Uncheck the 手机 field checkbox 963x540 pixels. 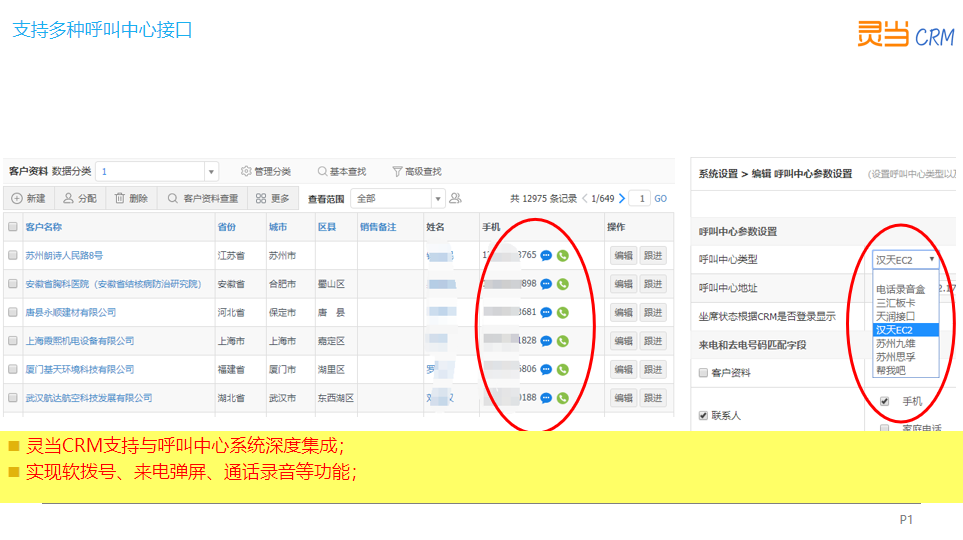[x=884, y=401]
